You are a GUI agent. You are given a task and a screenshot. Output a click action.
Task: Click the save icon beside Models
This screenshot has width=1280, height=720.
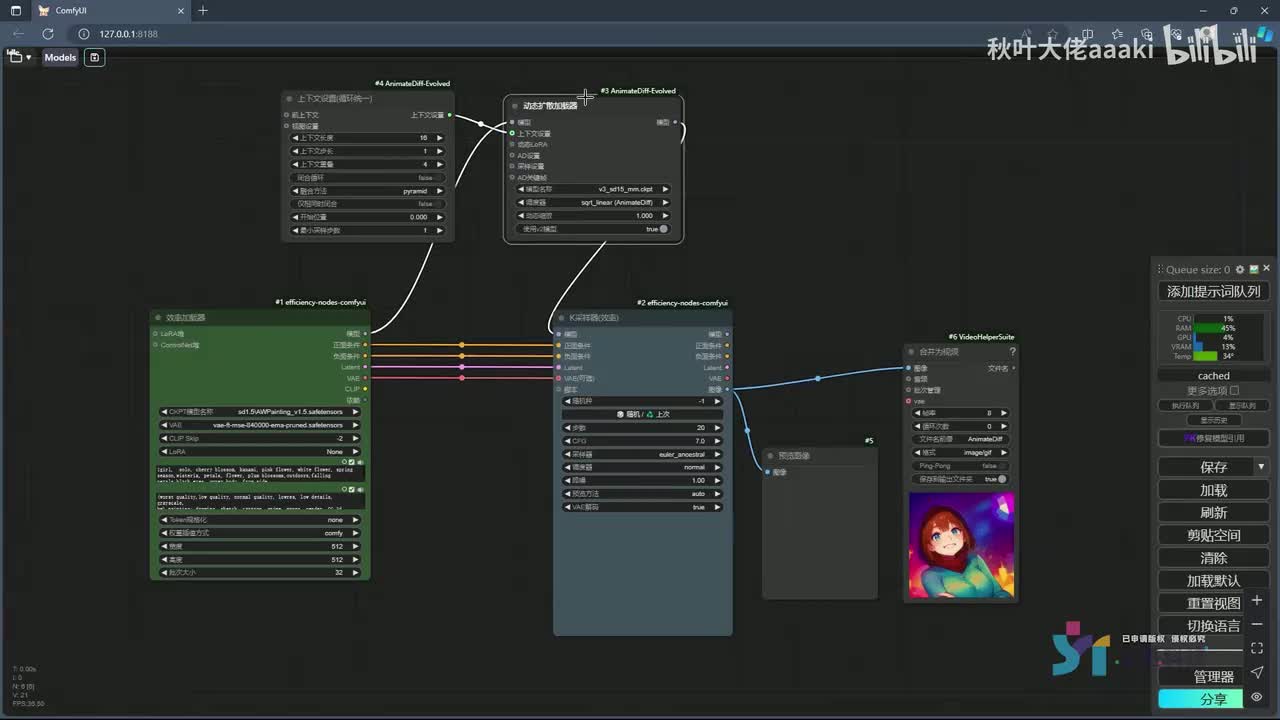point(95,57)
